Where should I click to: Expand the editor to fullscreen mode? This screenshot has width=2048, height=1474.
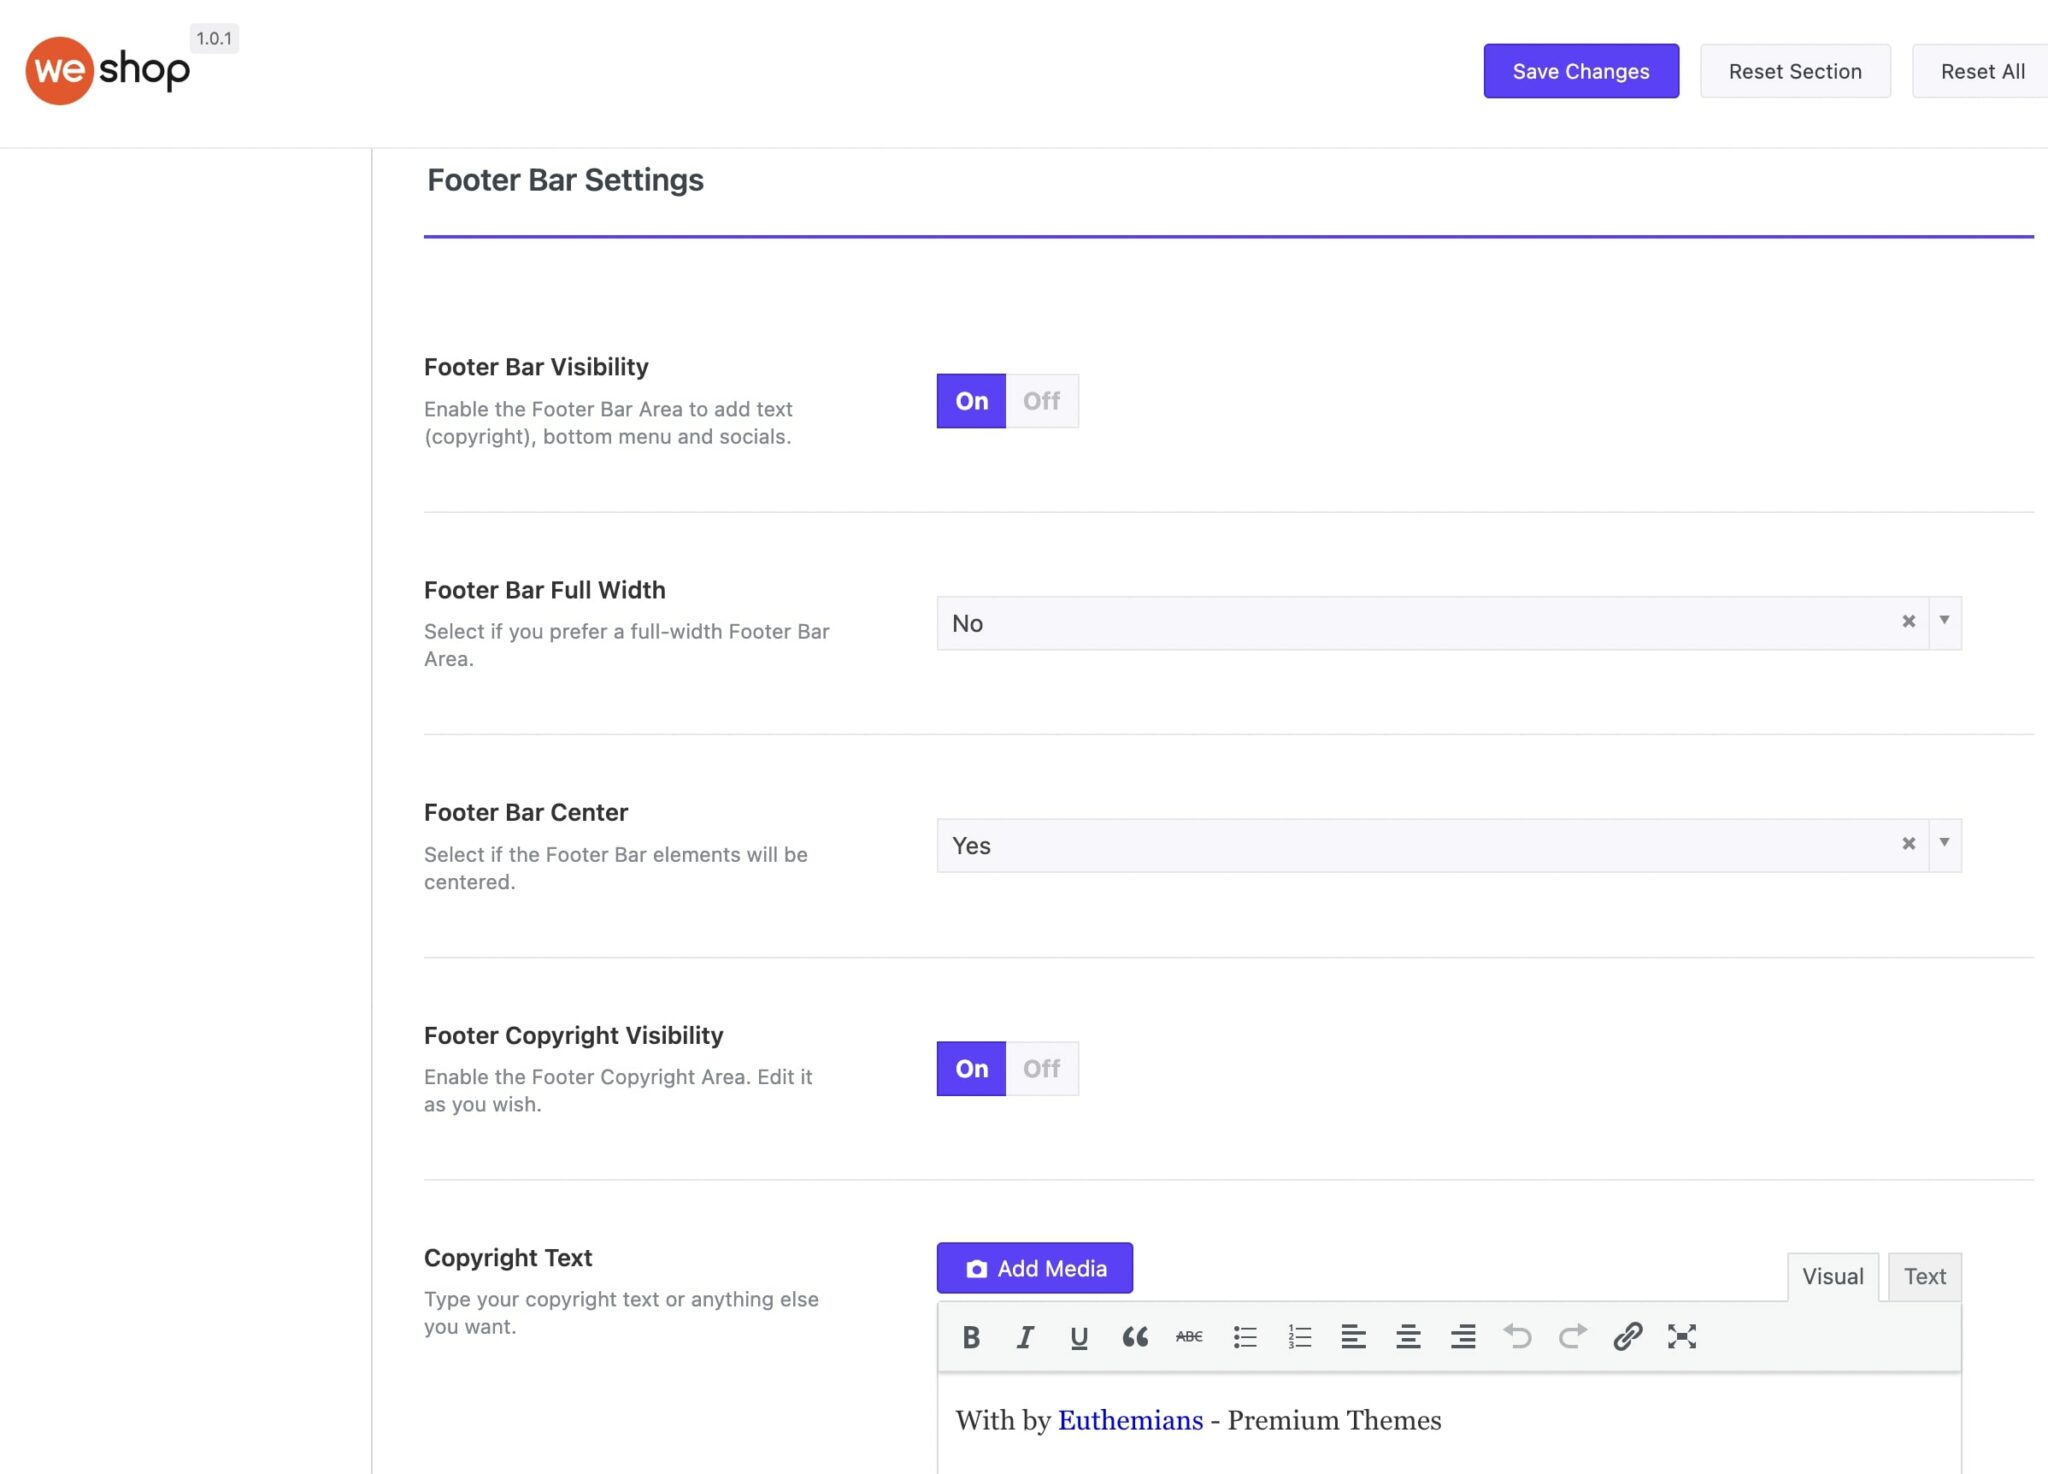click(x=1681, y=1337)
